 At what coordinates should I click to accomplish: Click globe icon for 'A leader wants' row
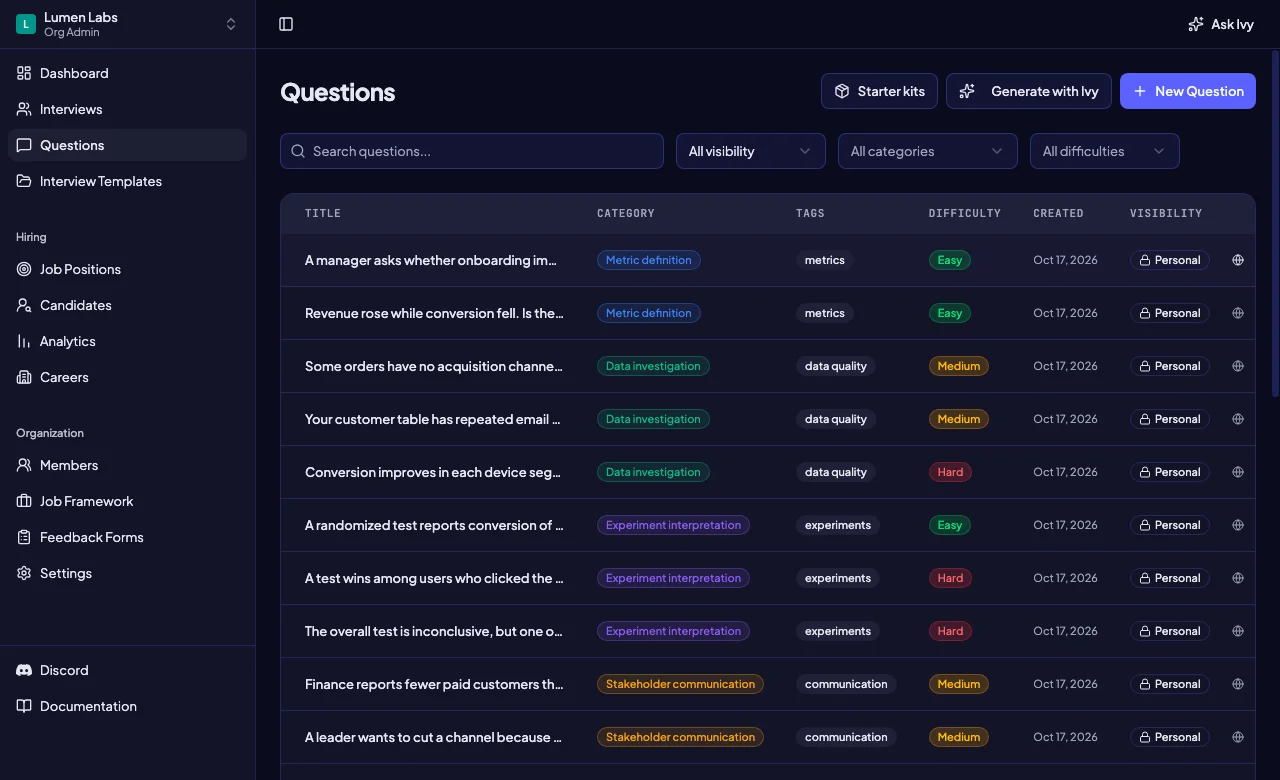click(1238, 737)
